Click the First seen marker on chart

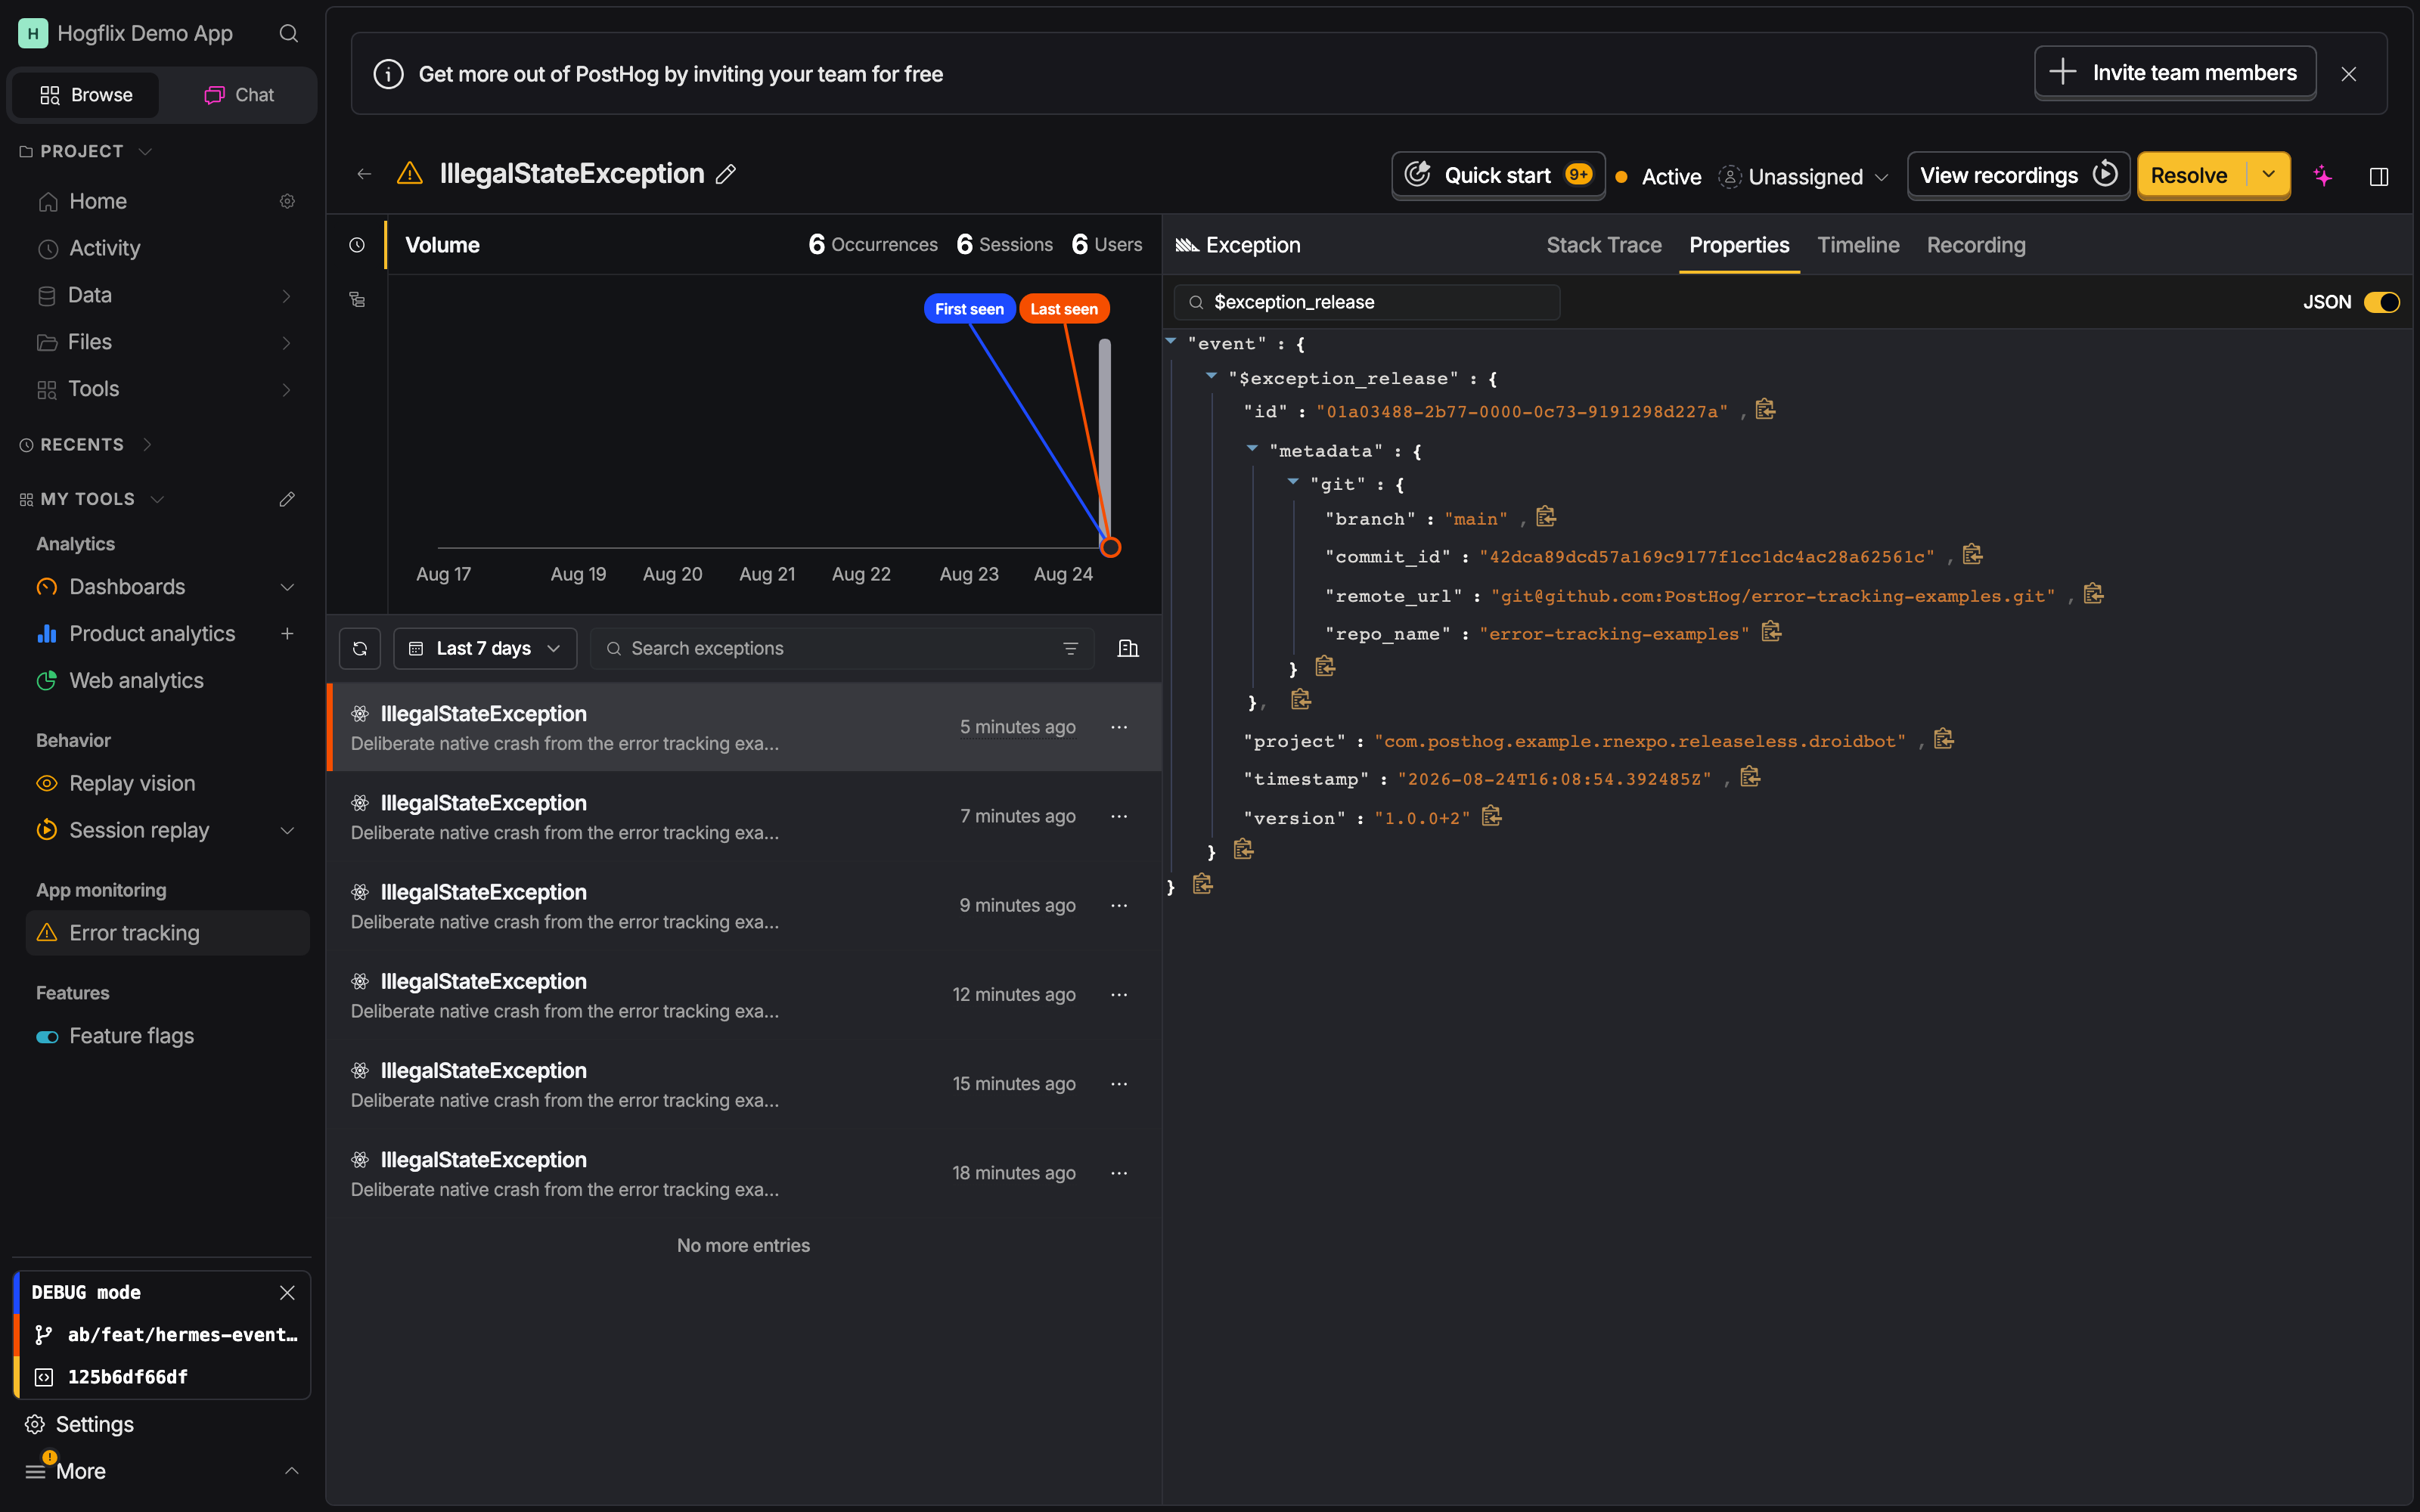coord(969,309)
